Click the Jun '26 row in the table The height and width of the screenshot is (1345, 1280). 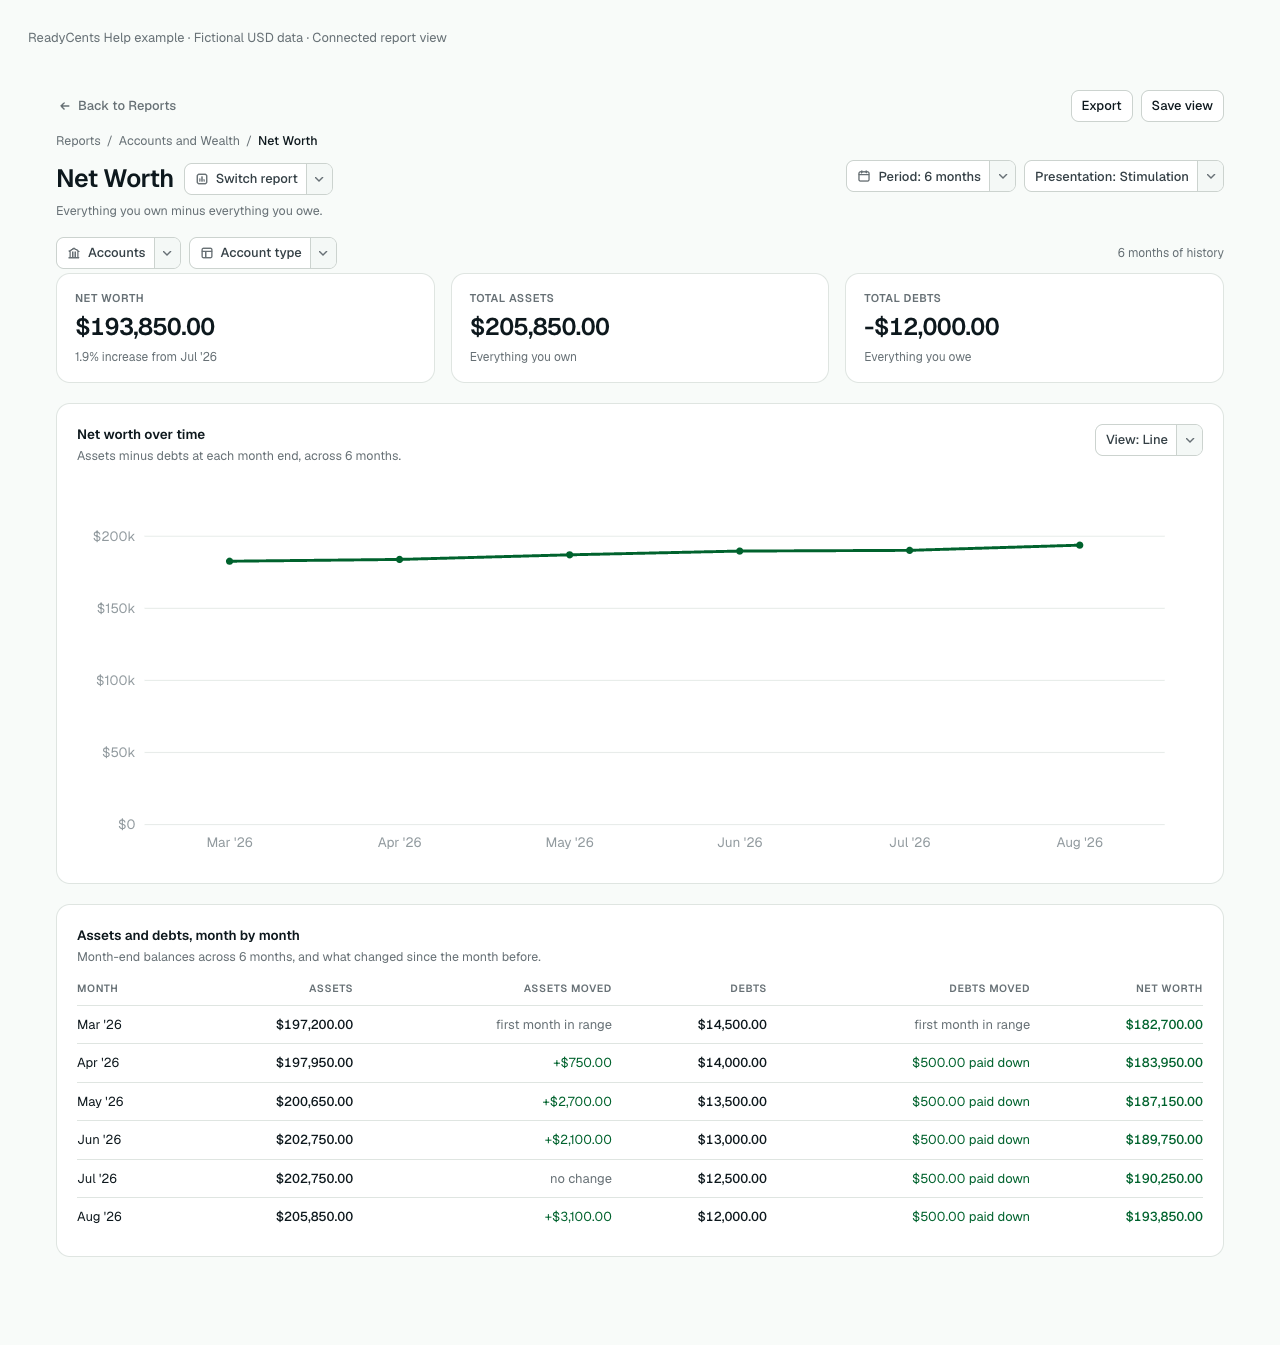point(640,1140)
